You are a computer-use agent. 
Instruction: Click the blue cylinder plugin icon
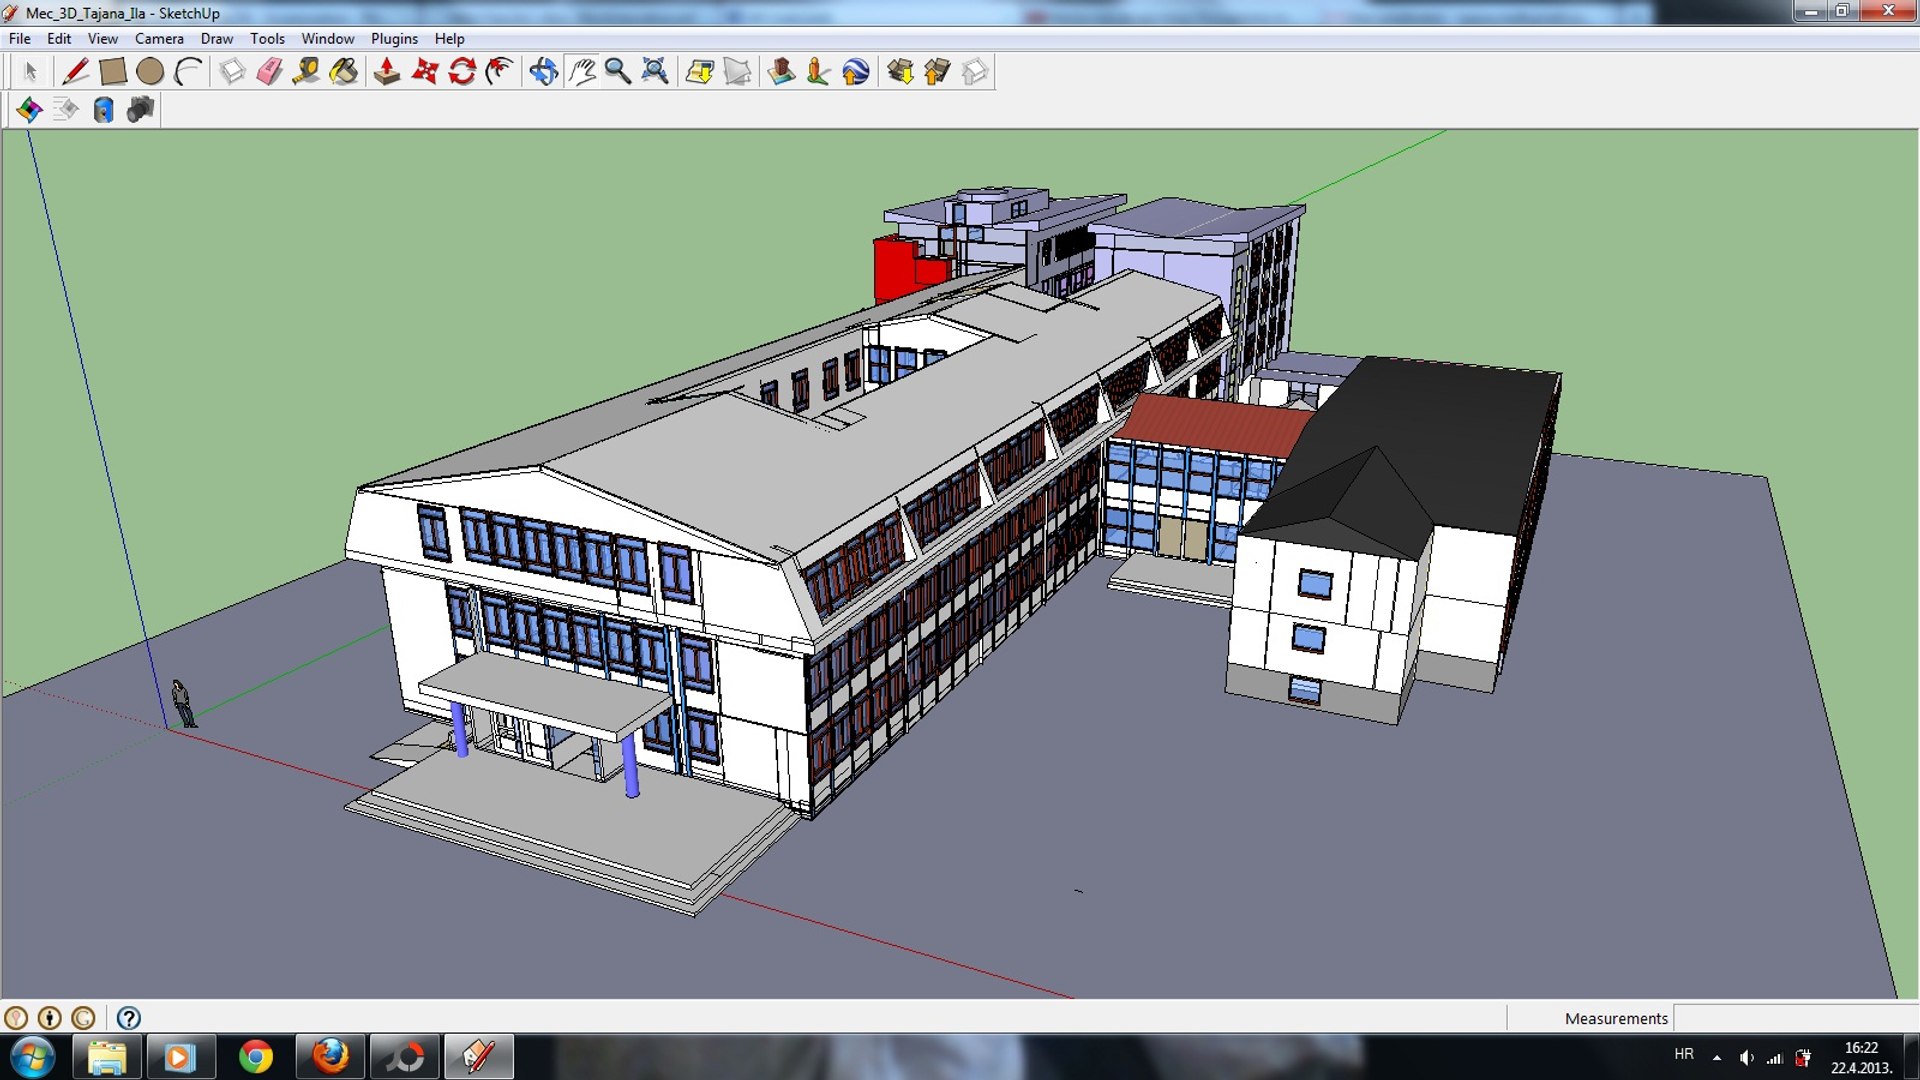103,109
